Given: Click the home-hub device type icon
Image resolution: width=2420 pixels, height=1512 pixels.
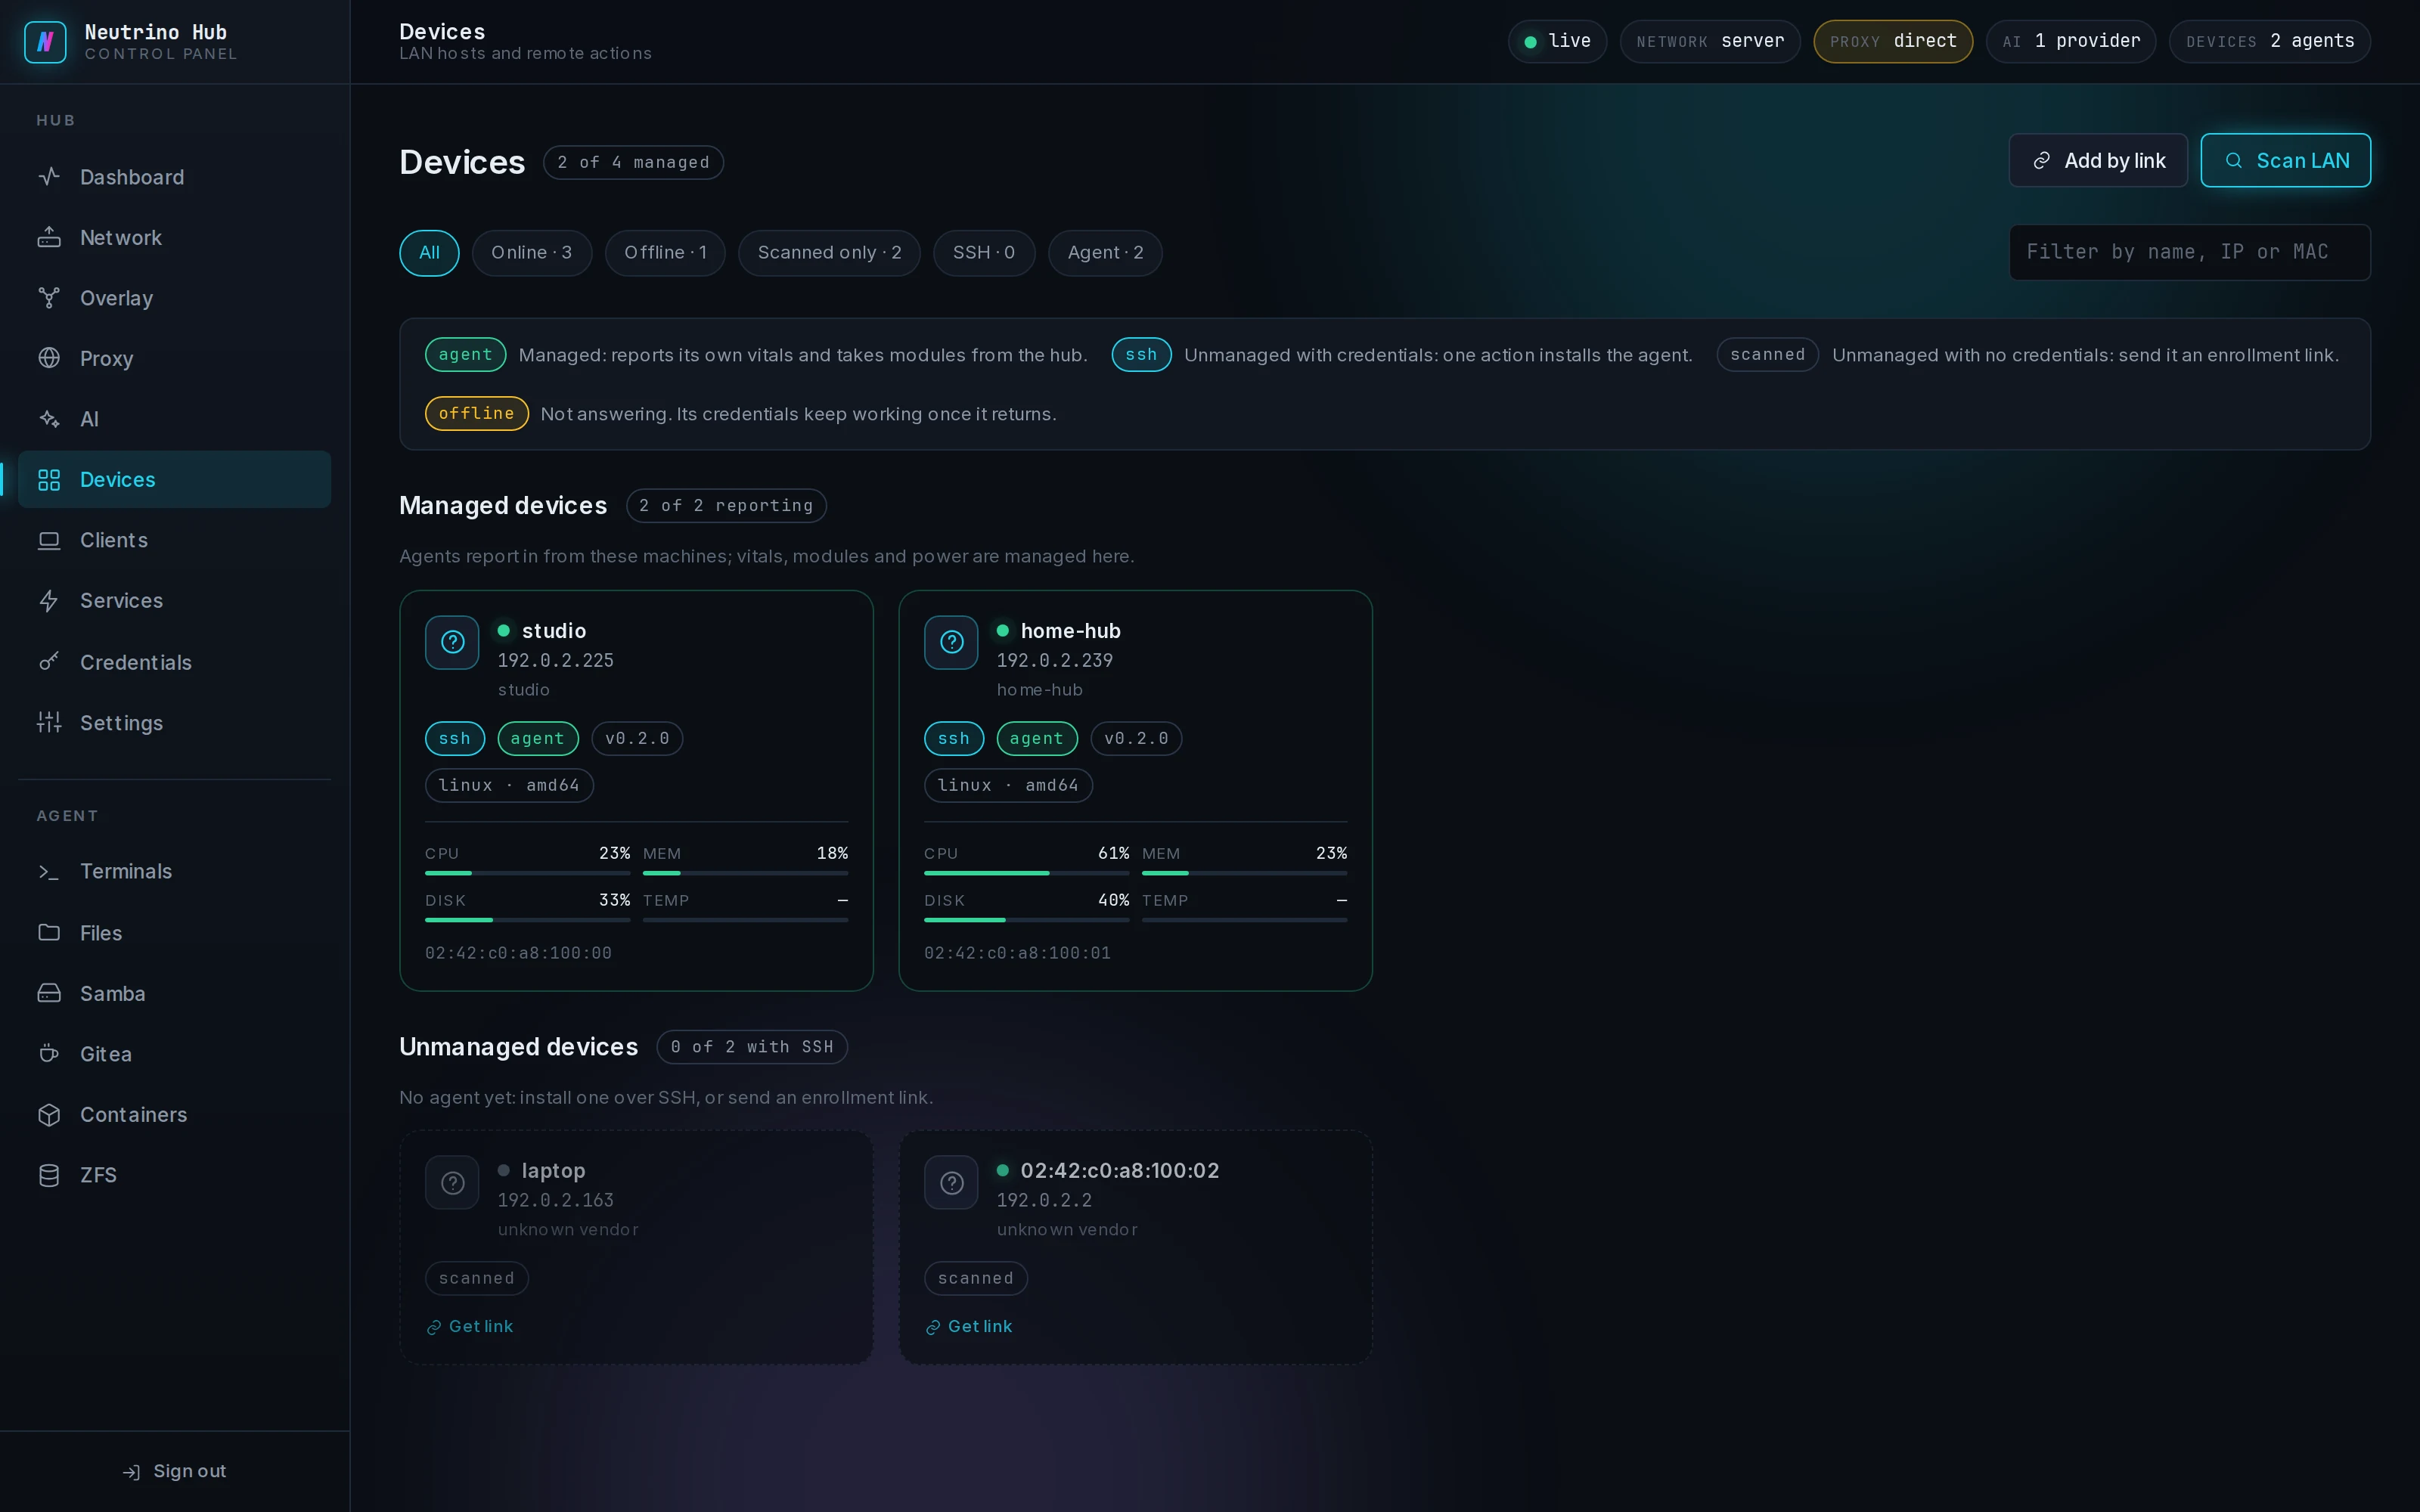Looking at the screenshot, I should click(951, 642).
